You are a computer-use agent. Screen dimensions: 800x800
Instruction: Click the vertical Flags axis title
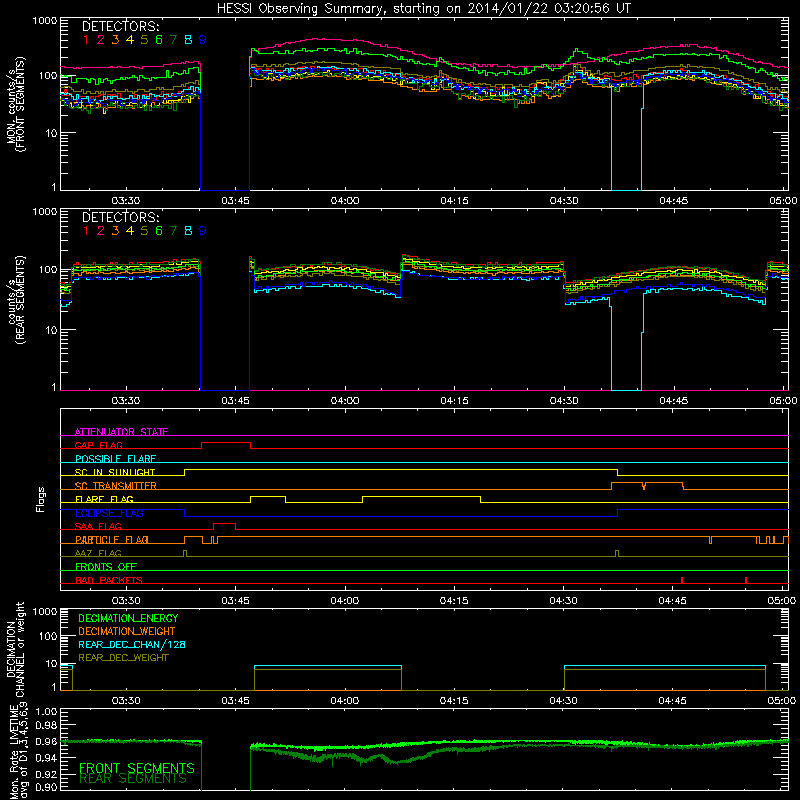click(x=41, y=499)
